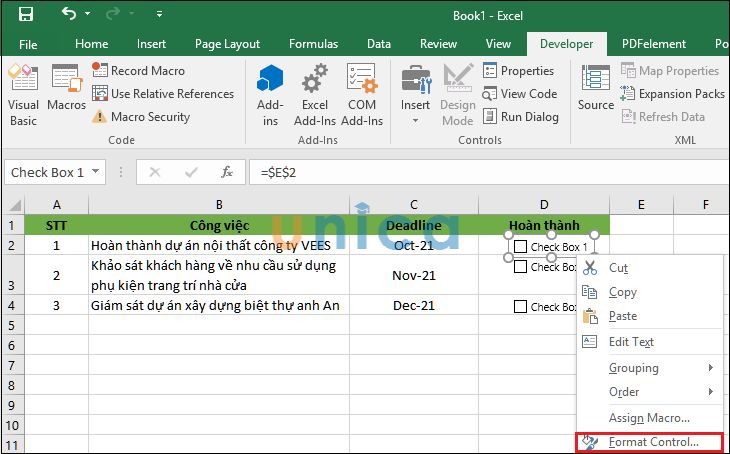Click Refresh Data in XML group
Image resolution: width=730 pixels, height=454 pixels.
click(663, 116)
